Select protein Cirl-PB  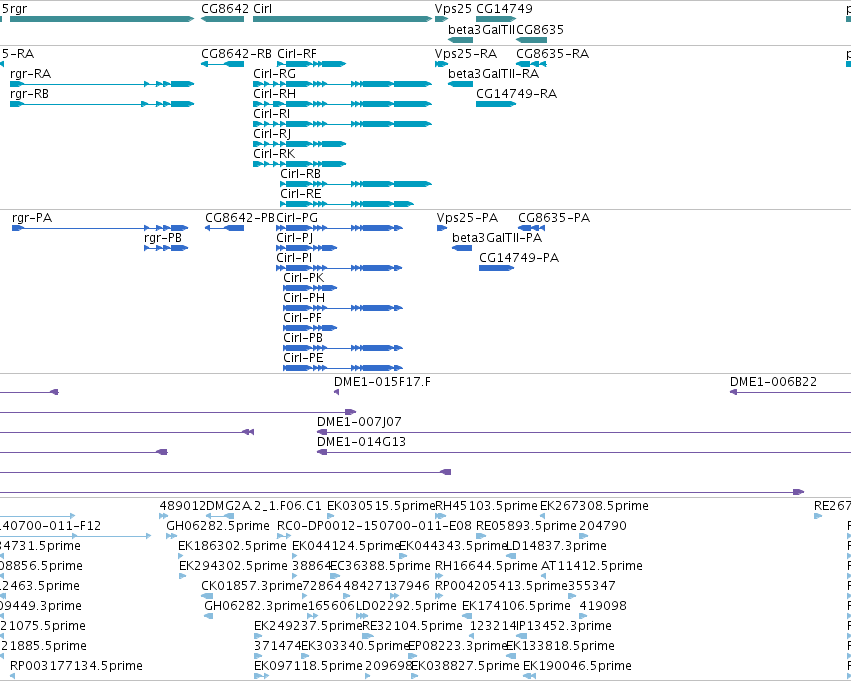(x=343, y=348)
